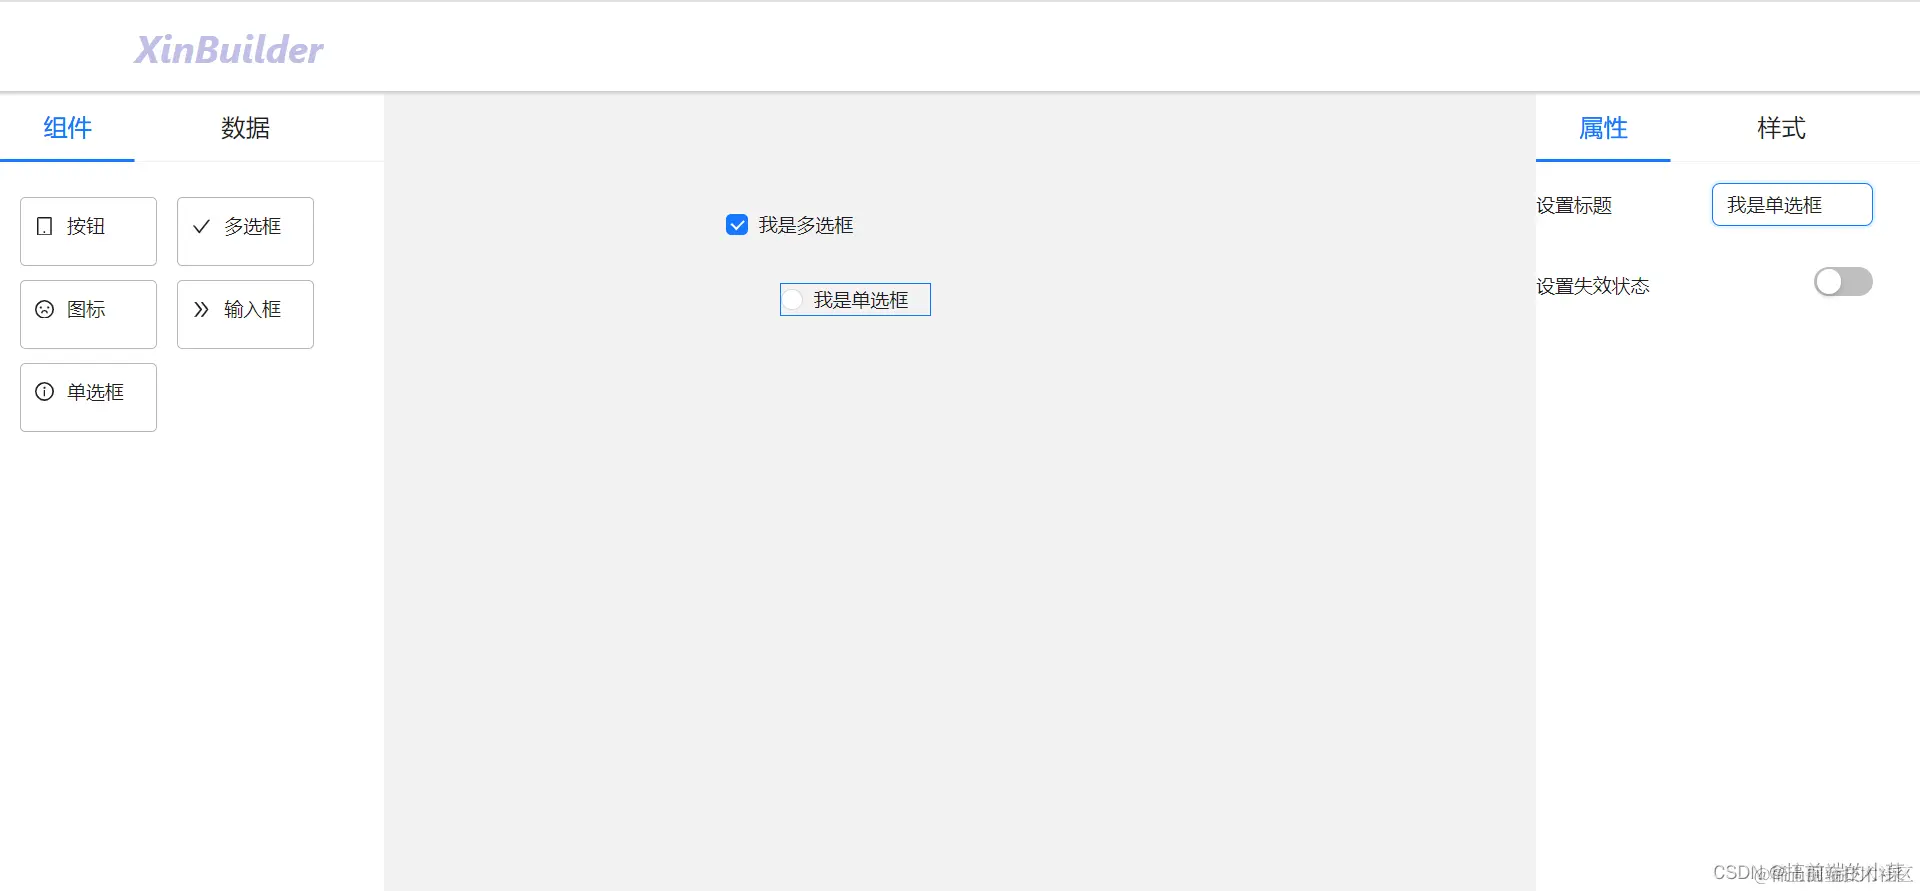Click the 我是多选框 label text

[x=806, y=225]
